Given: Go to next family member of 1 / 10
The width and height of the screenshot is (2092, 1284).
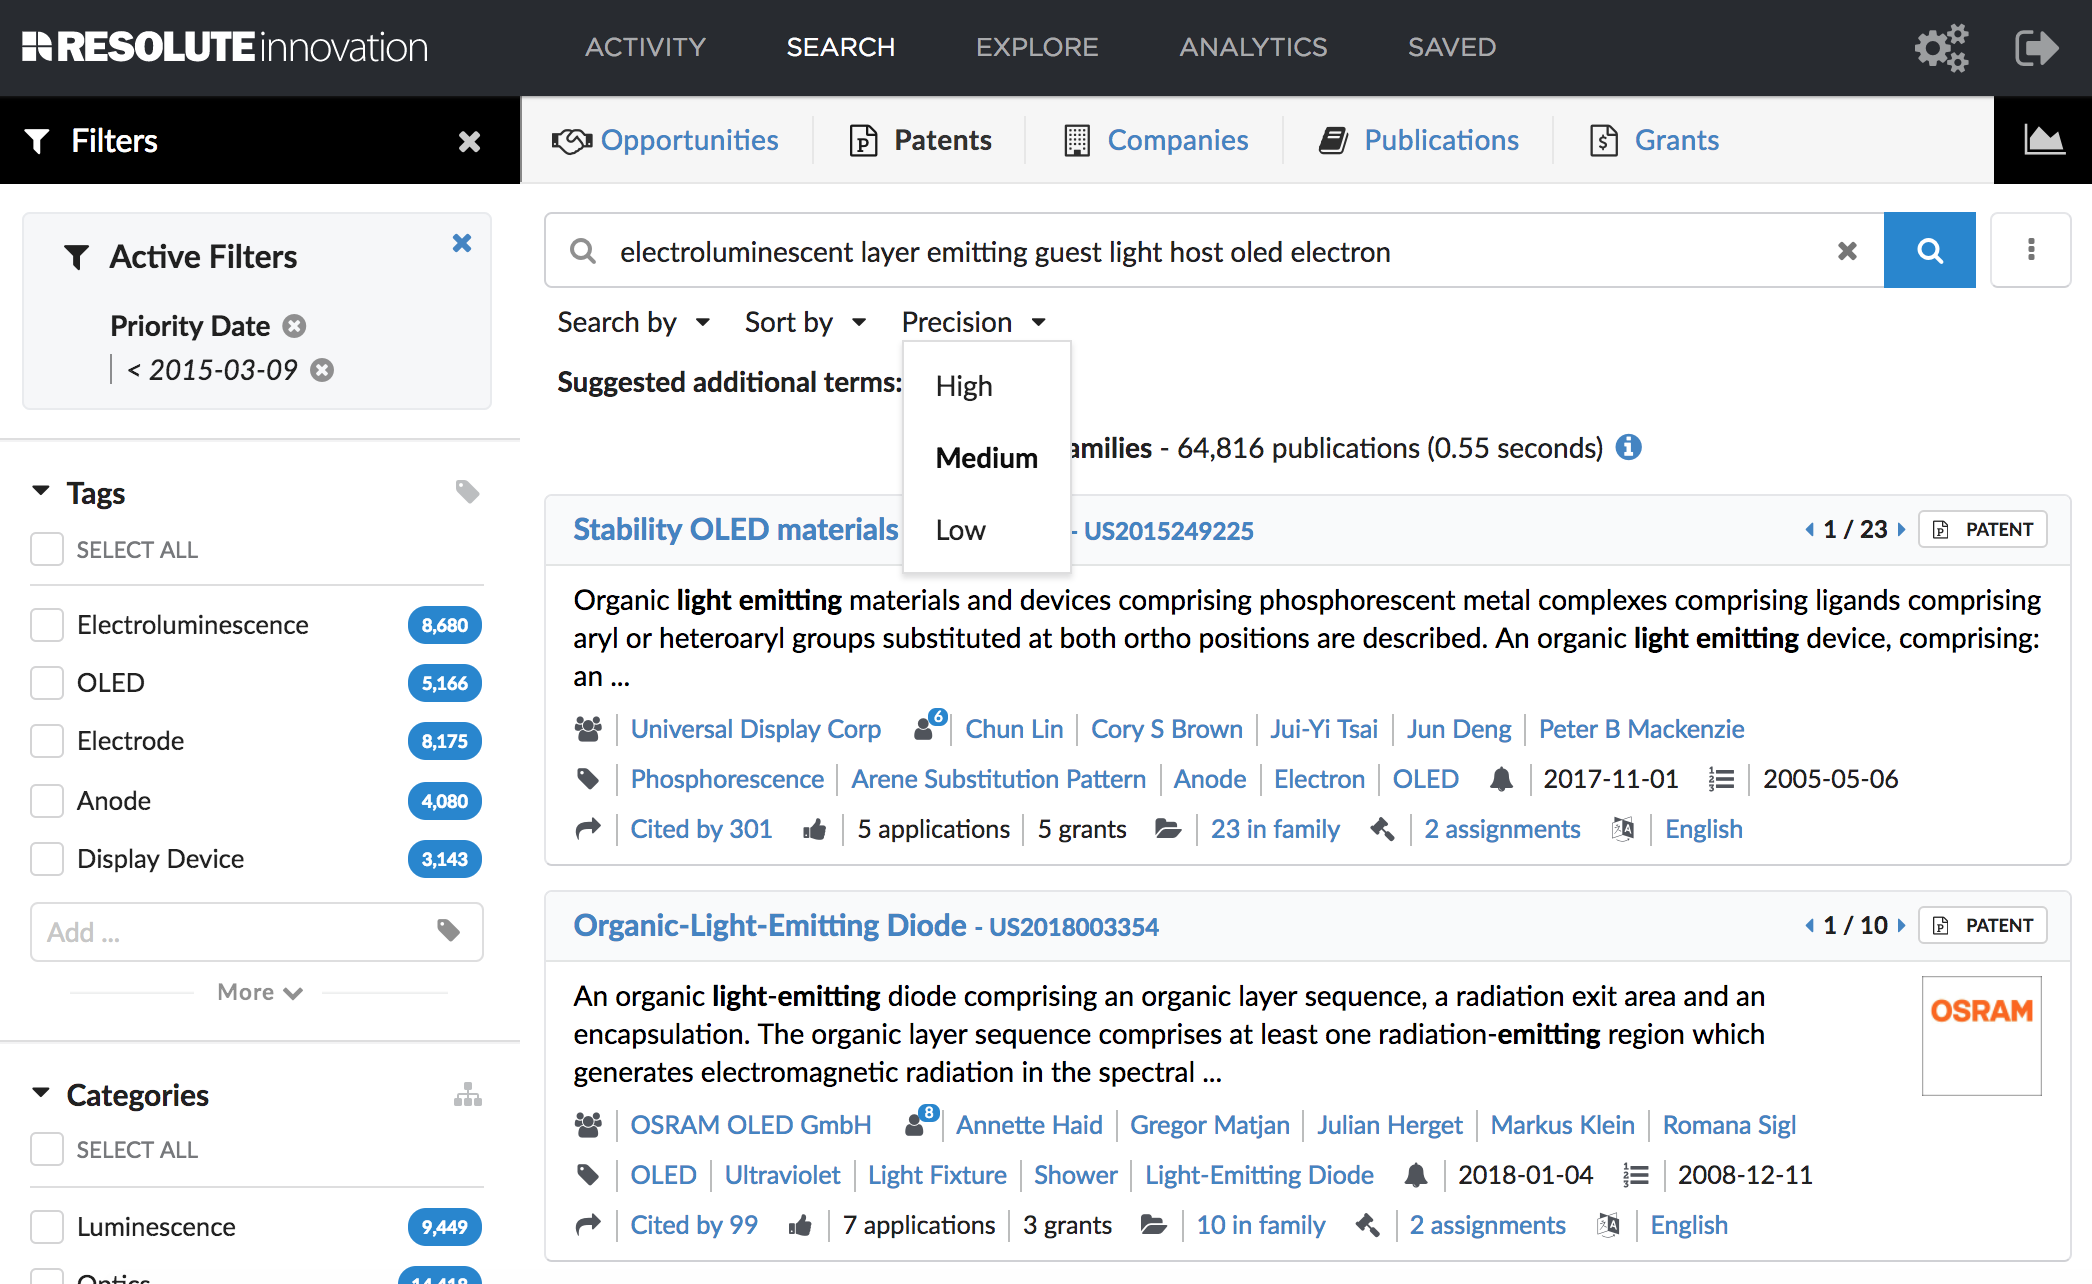Looking at the screenshot, I should pyautogui.click(x=1901, y=925).
